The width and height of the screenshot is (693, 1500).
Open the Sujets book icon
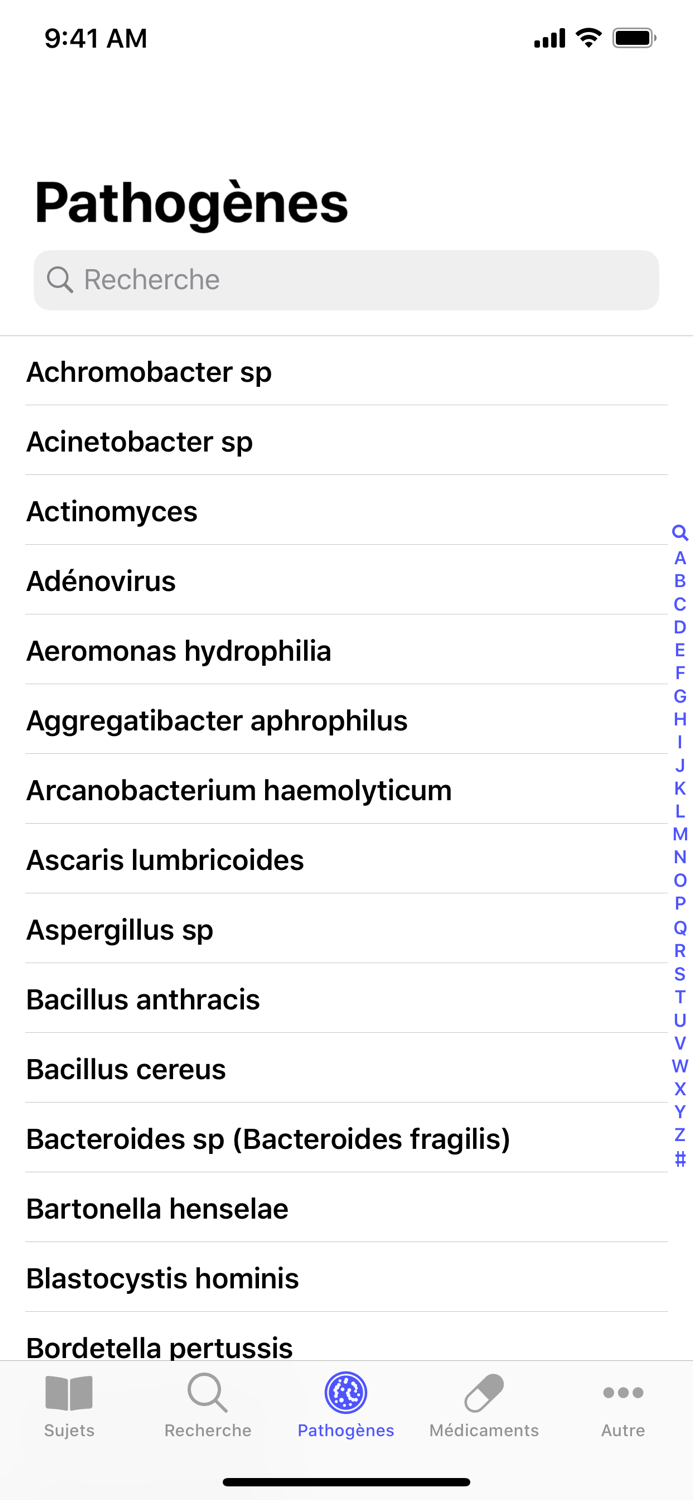click(x=68, y=1393)
